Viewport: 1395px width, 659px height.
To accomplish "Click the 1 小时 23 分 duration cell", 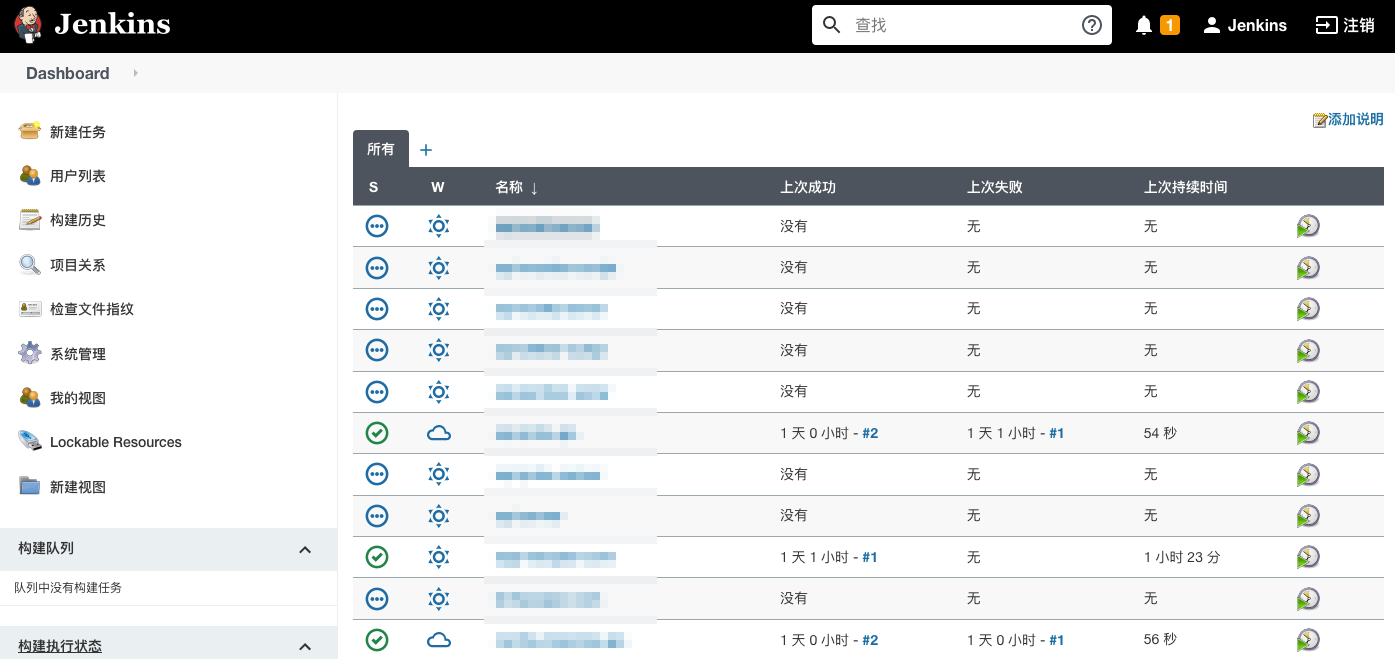I will [x=1182, y=557].
